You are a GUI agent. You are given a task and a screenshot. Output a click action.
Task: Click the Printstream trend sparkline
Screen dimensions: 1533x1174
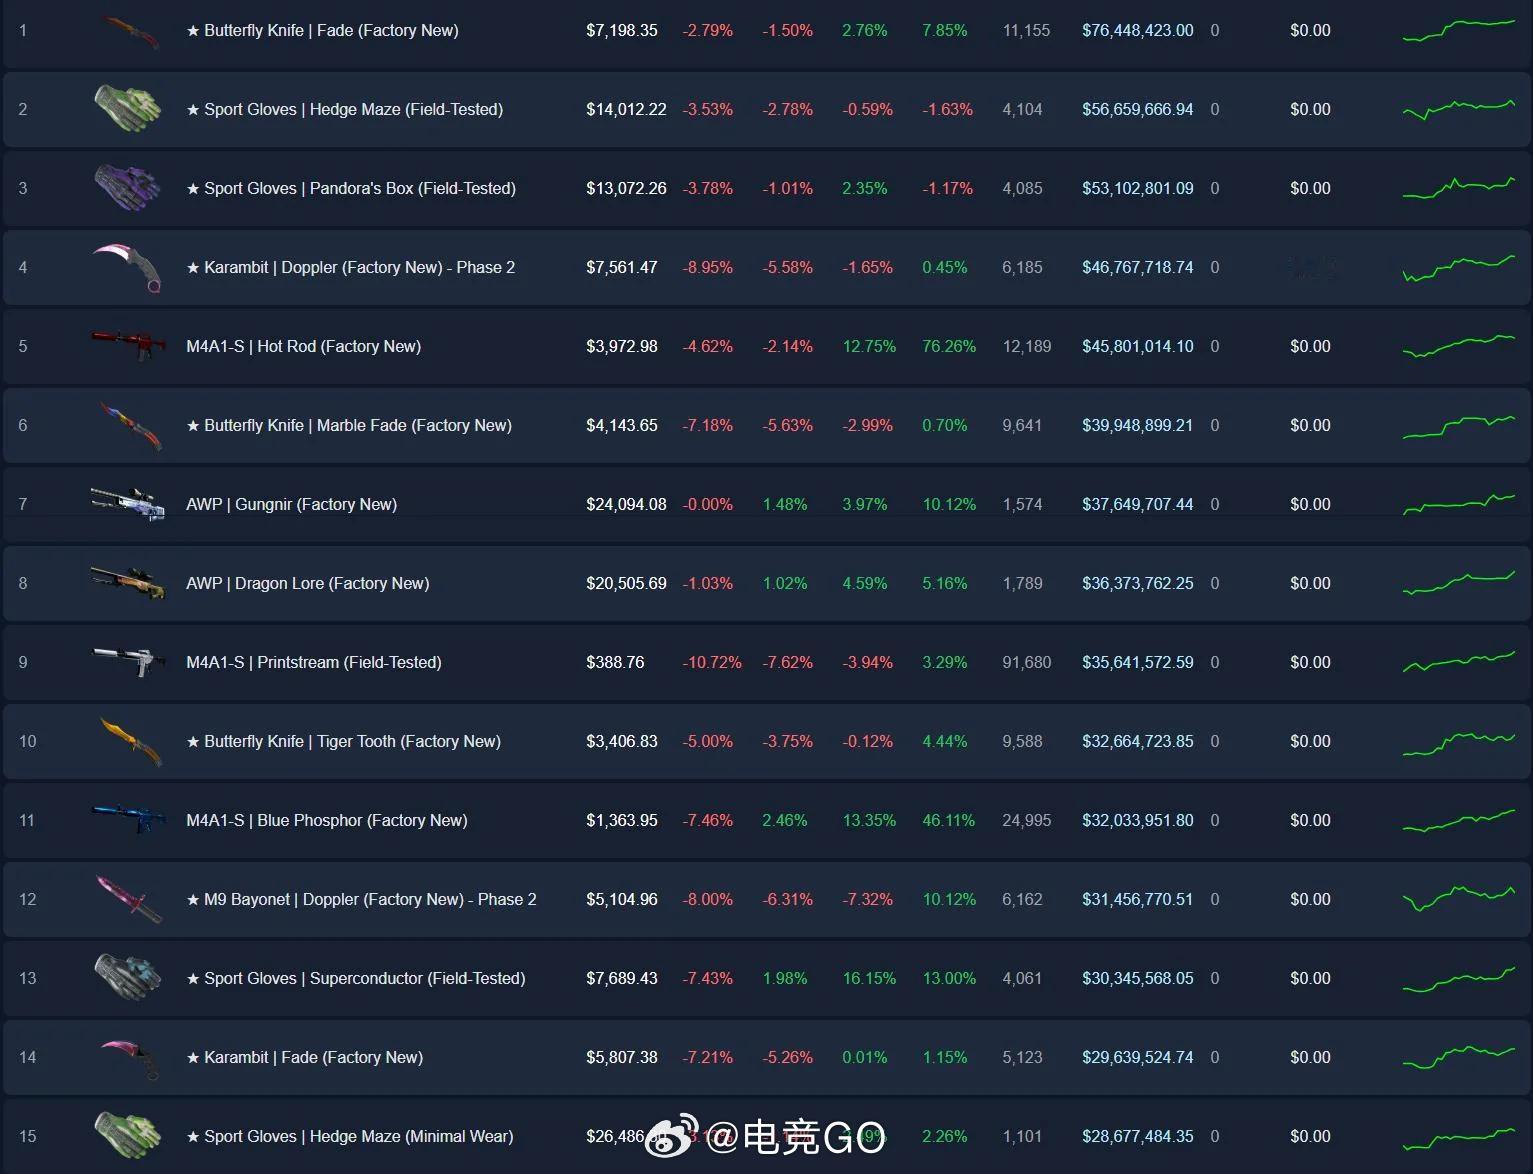1459,662
